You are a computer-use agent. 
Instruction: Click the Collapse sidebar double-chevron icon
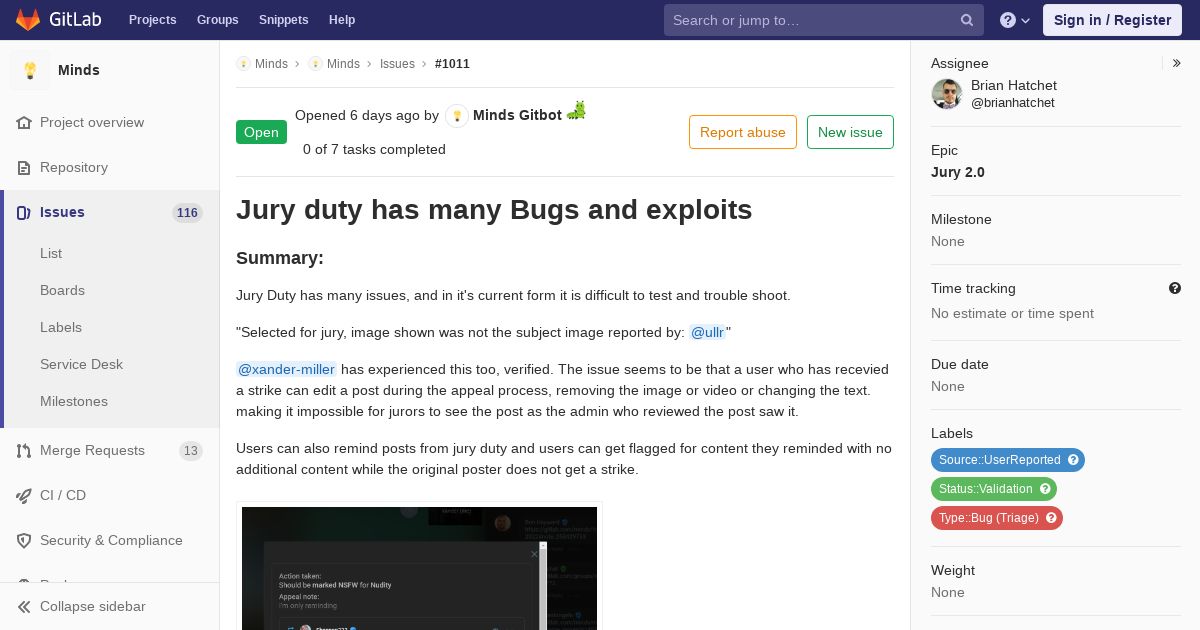point(24,607)
